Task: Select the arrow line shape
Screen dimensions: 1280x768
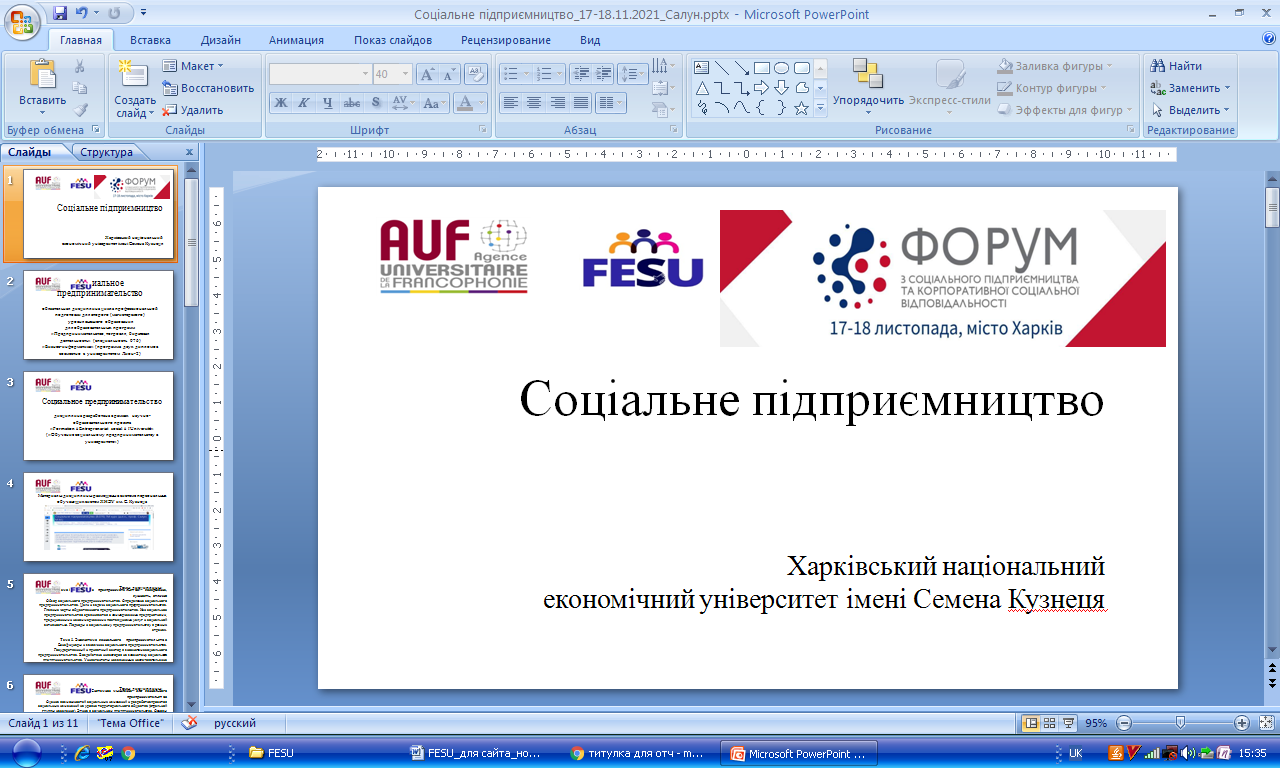Action: pyautogui.click(x=742, y=68)
